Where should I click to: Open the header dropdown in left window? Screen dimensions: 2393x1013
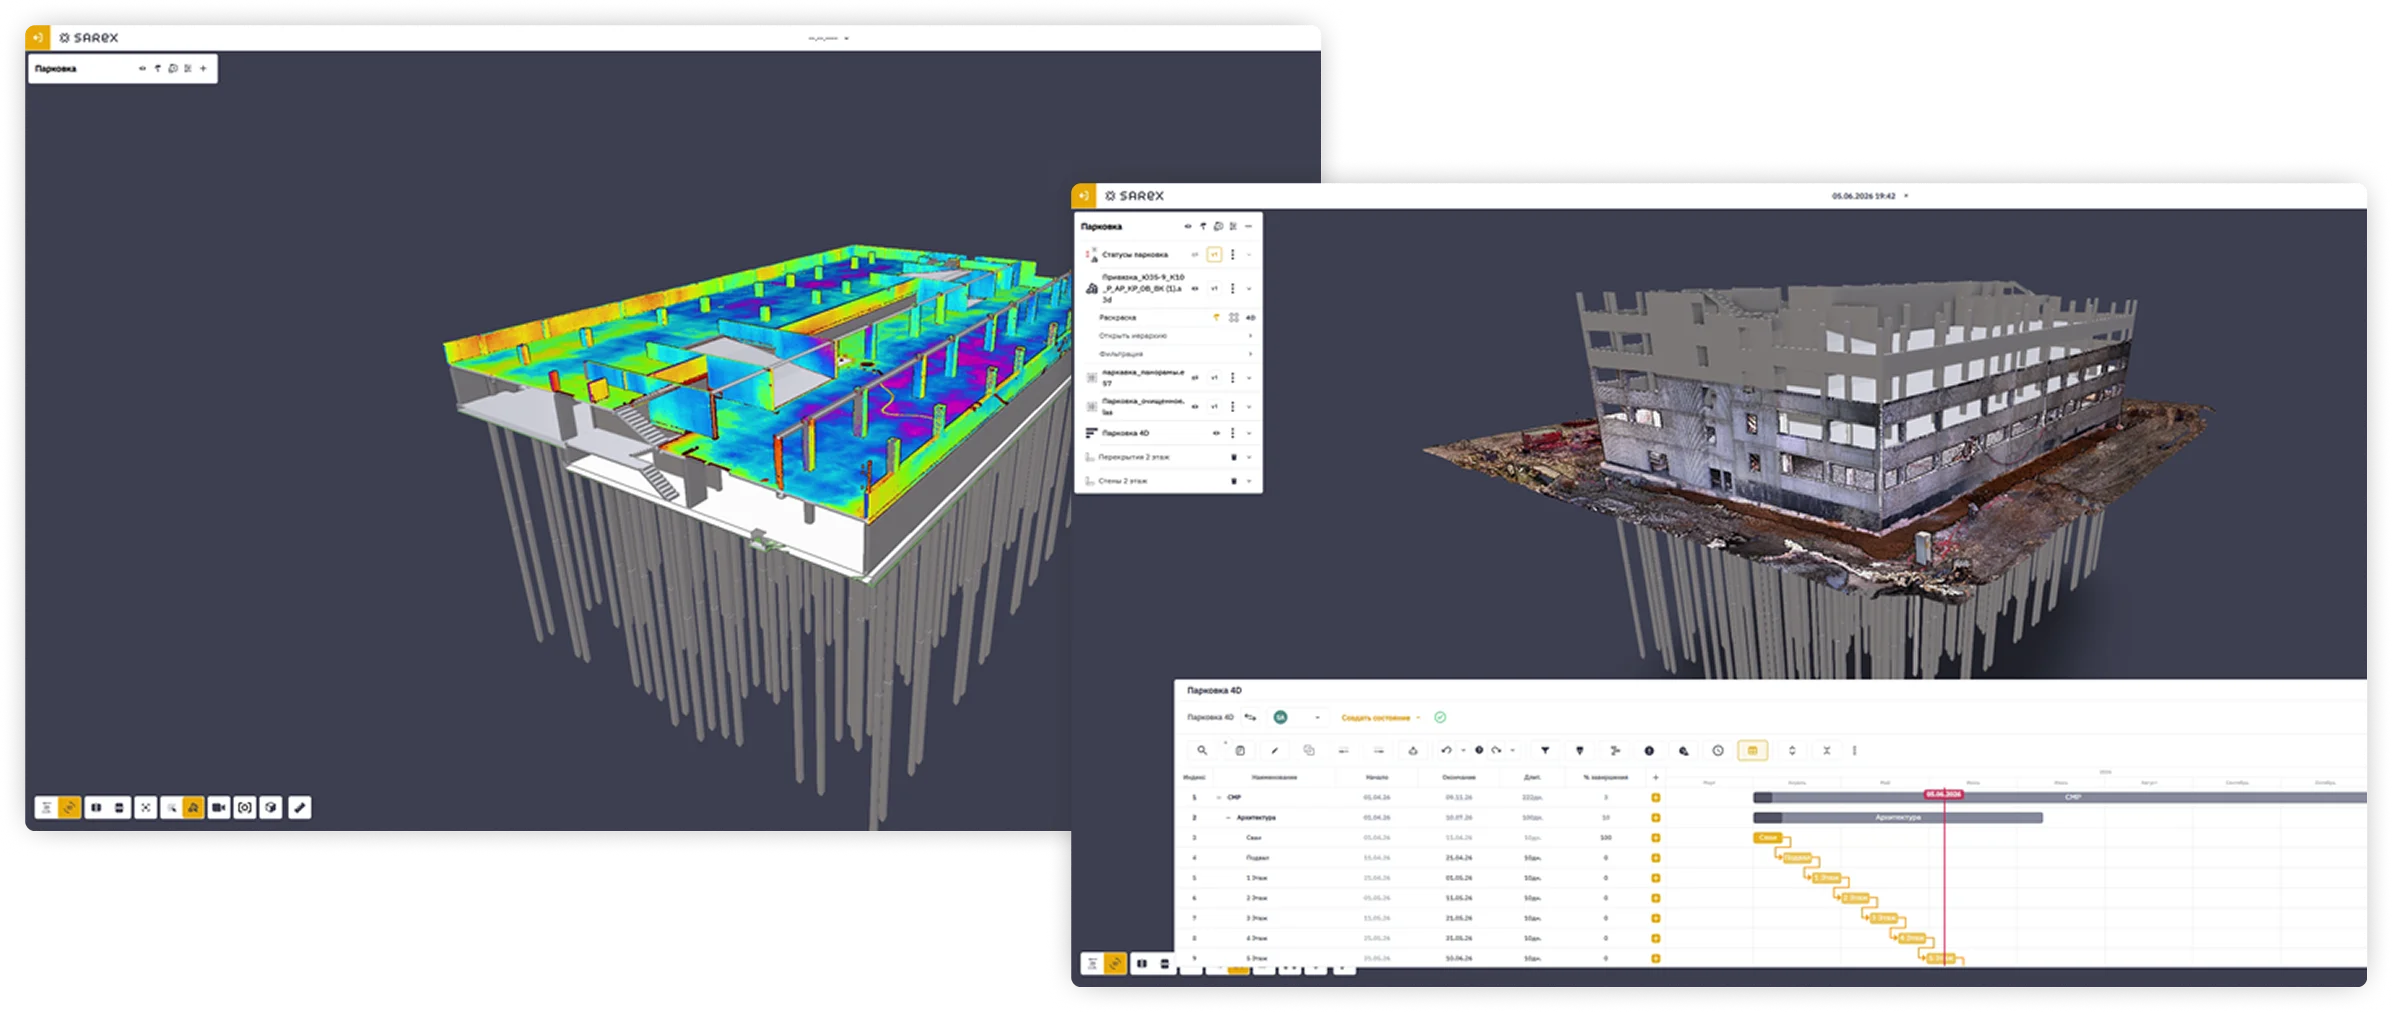[828, 38]
